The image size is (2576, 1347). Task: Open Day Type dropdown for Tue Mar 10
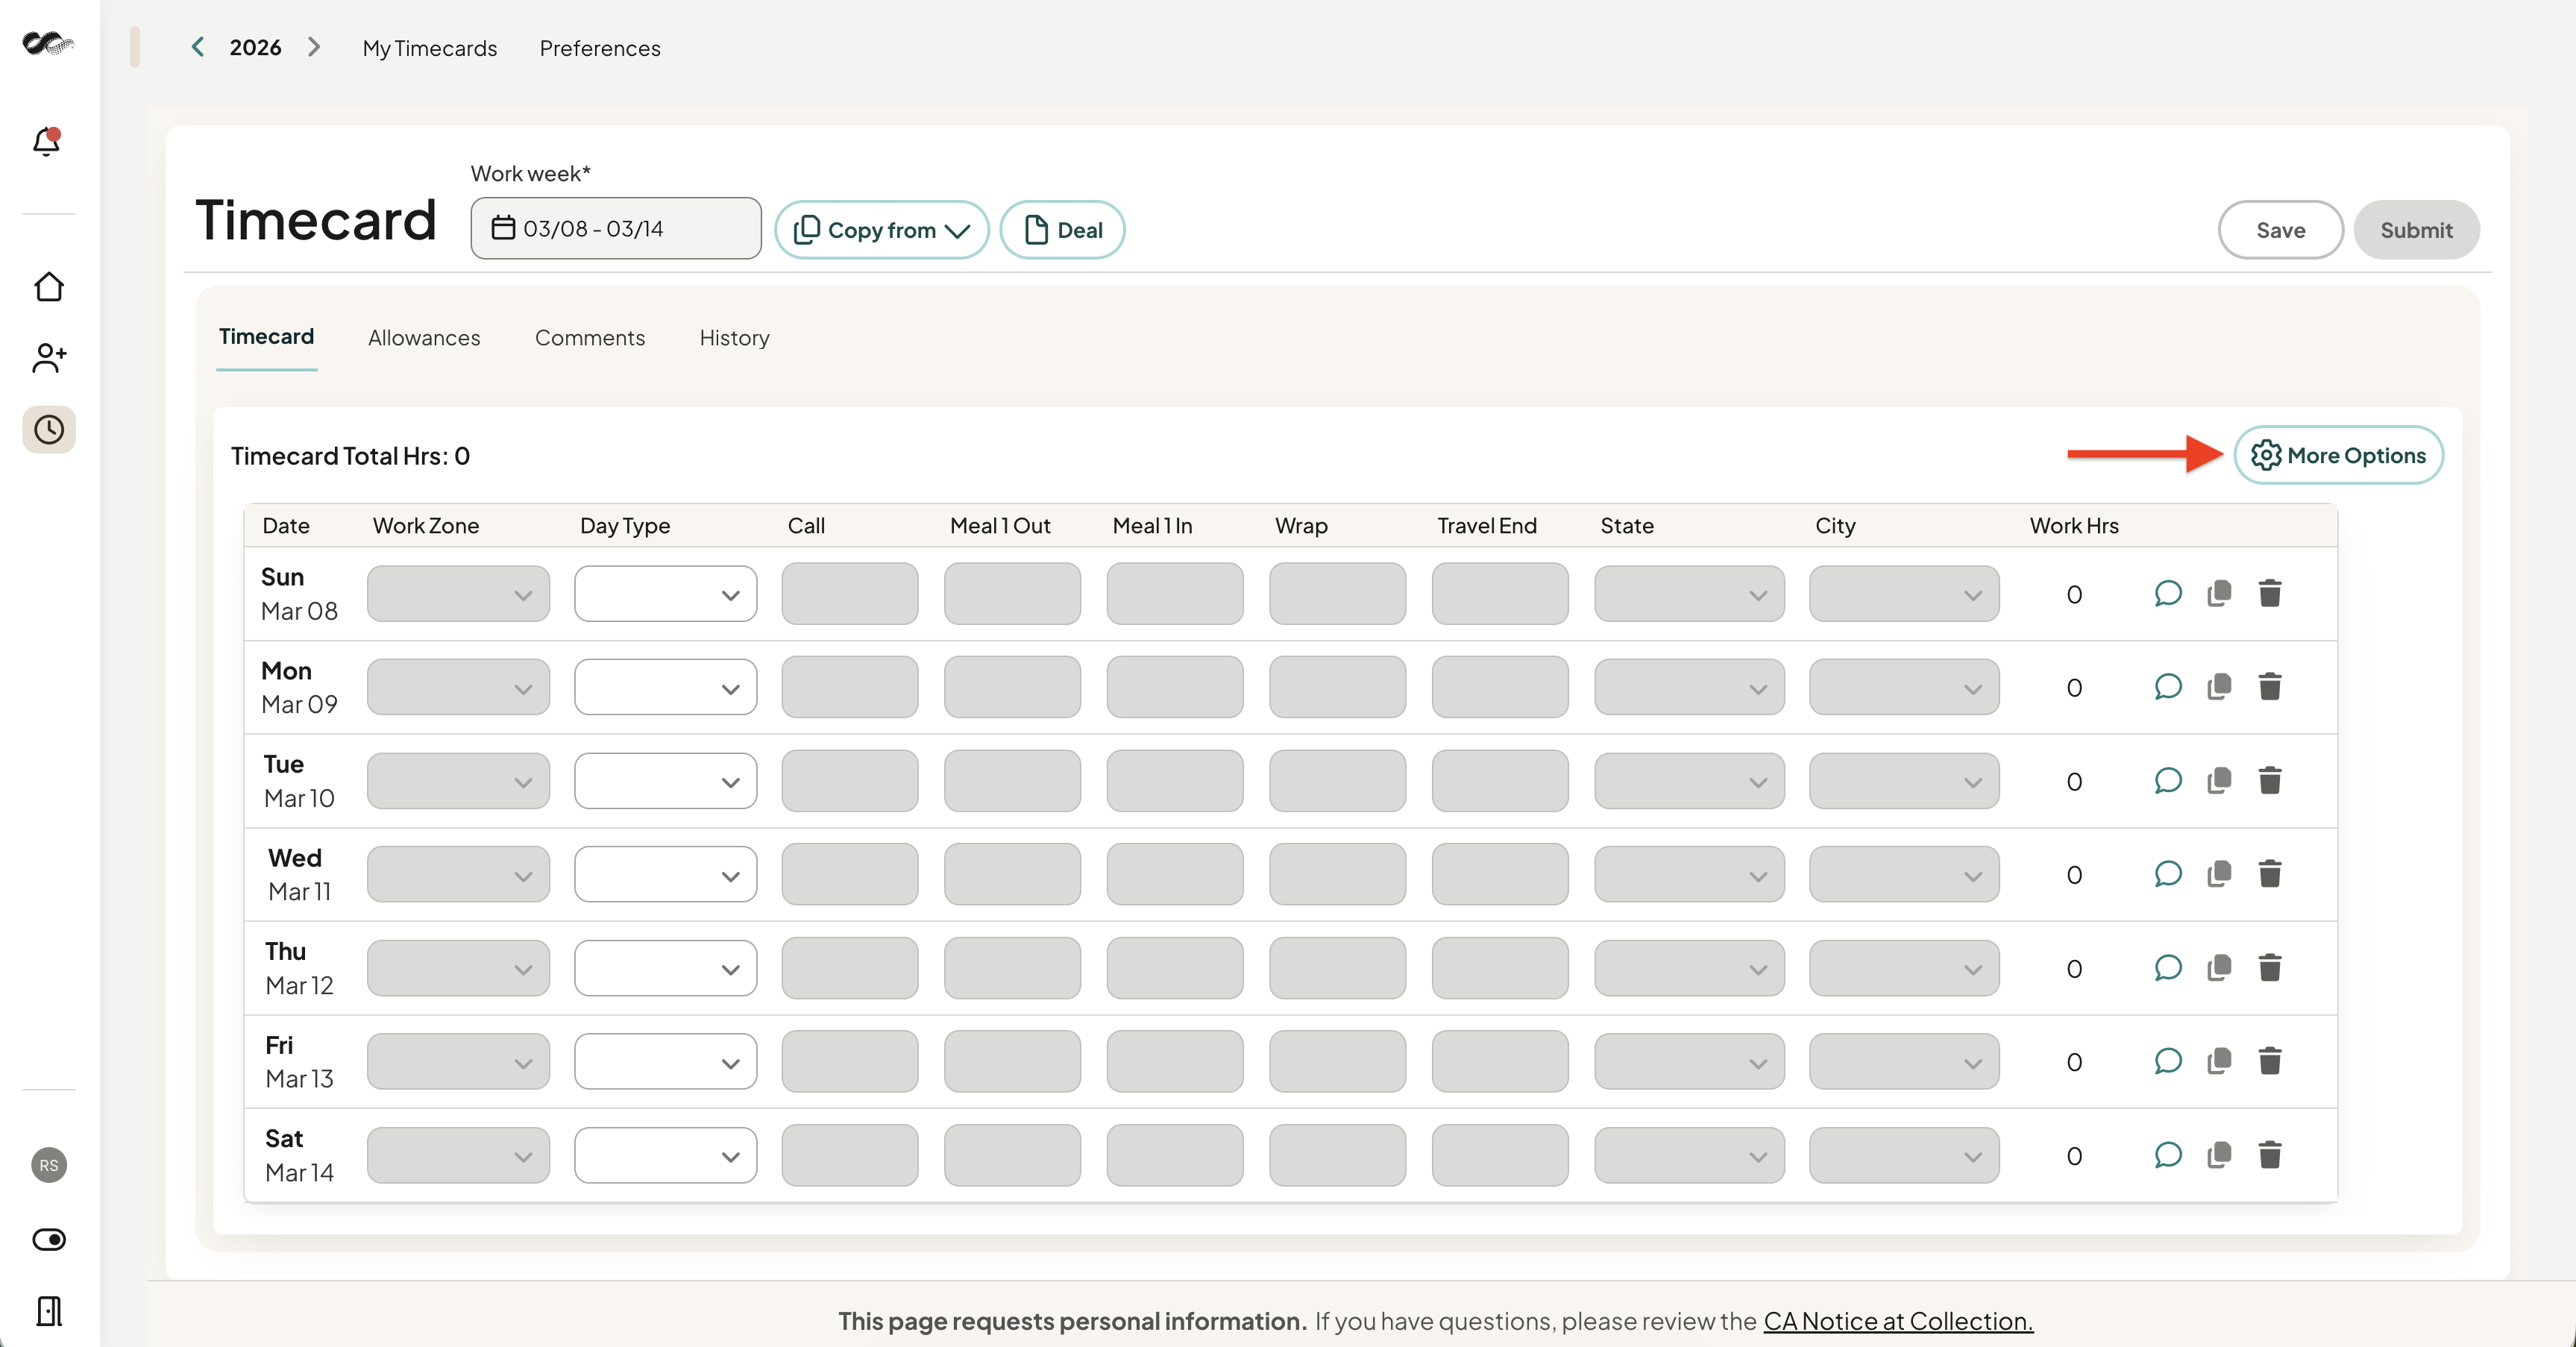665,781
